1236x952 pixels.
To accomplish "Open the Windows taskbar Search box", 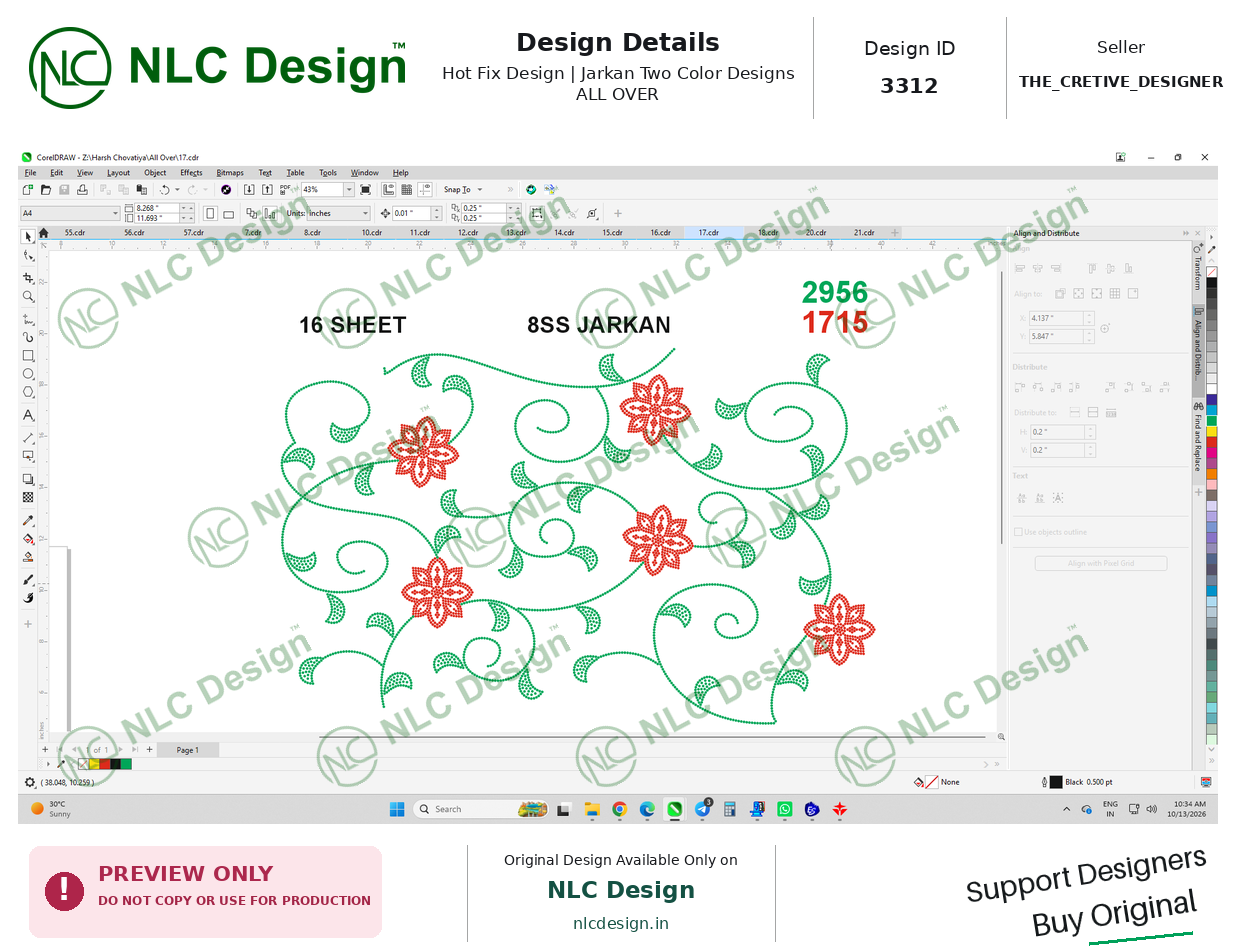I will pos(481,809).
